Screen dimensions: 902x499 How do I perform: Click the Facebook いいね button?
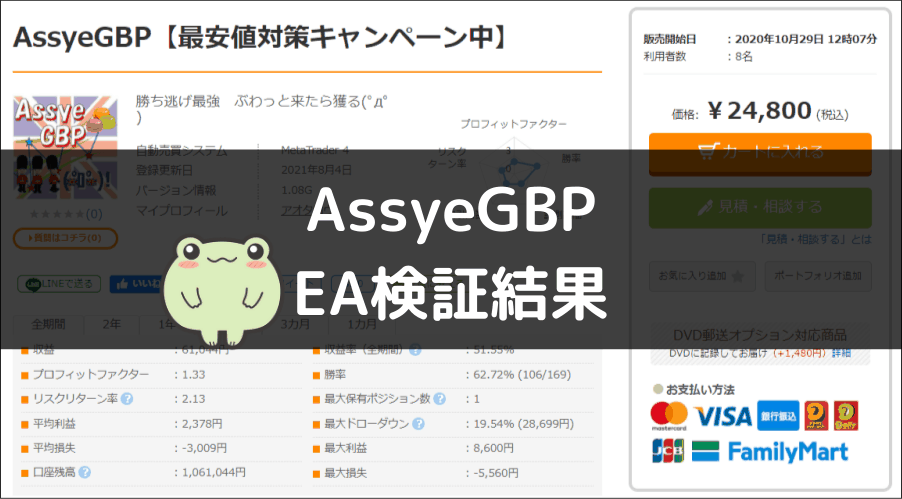click(136, 284)
